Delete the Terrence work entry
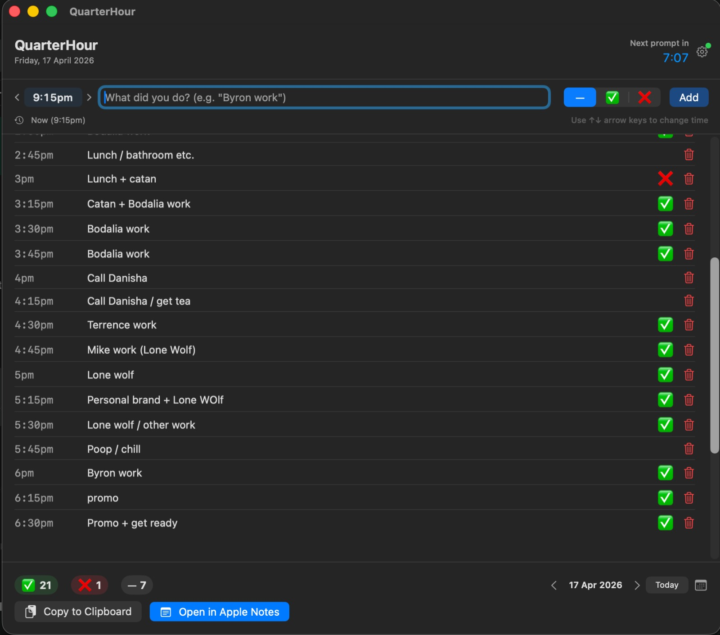Image resolution: width=720 pixels, height=635 pixels. (689, 325)
